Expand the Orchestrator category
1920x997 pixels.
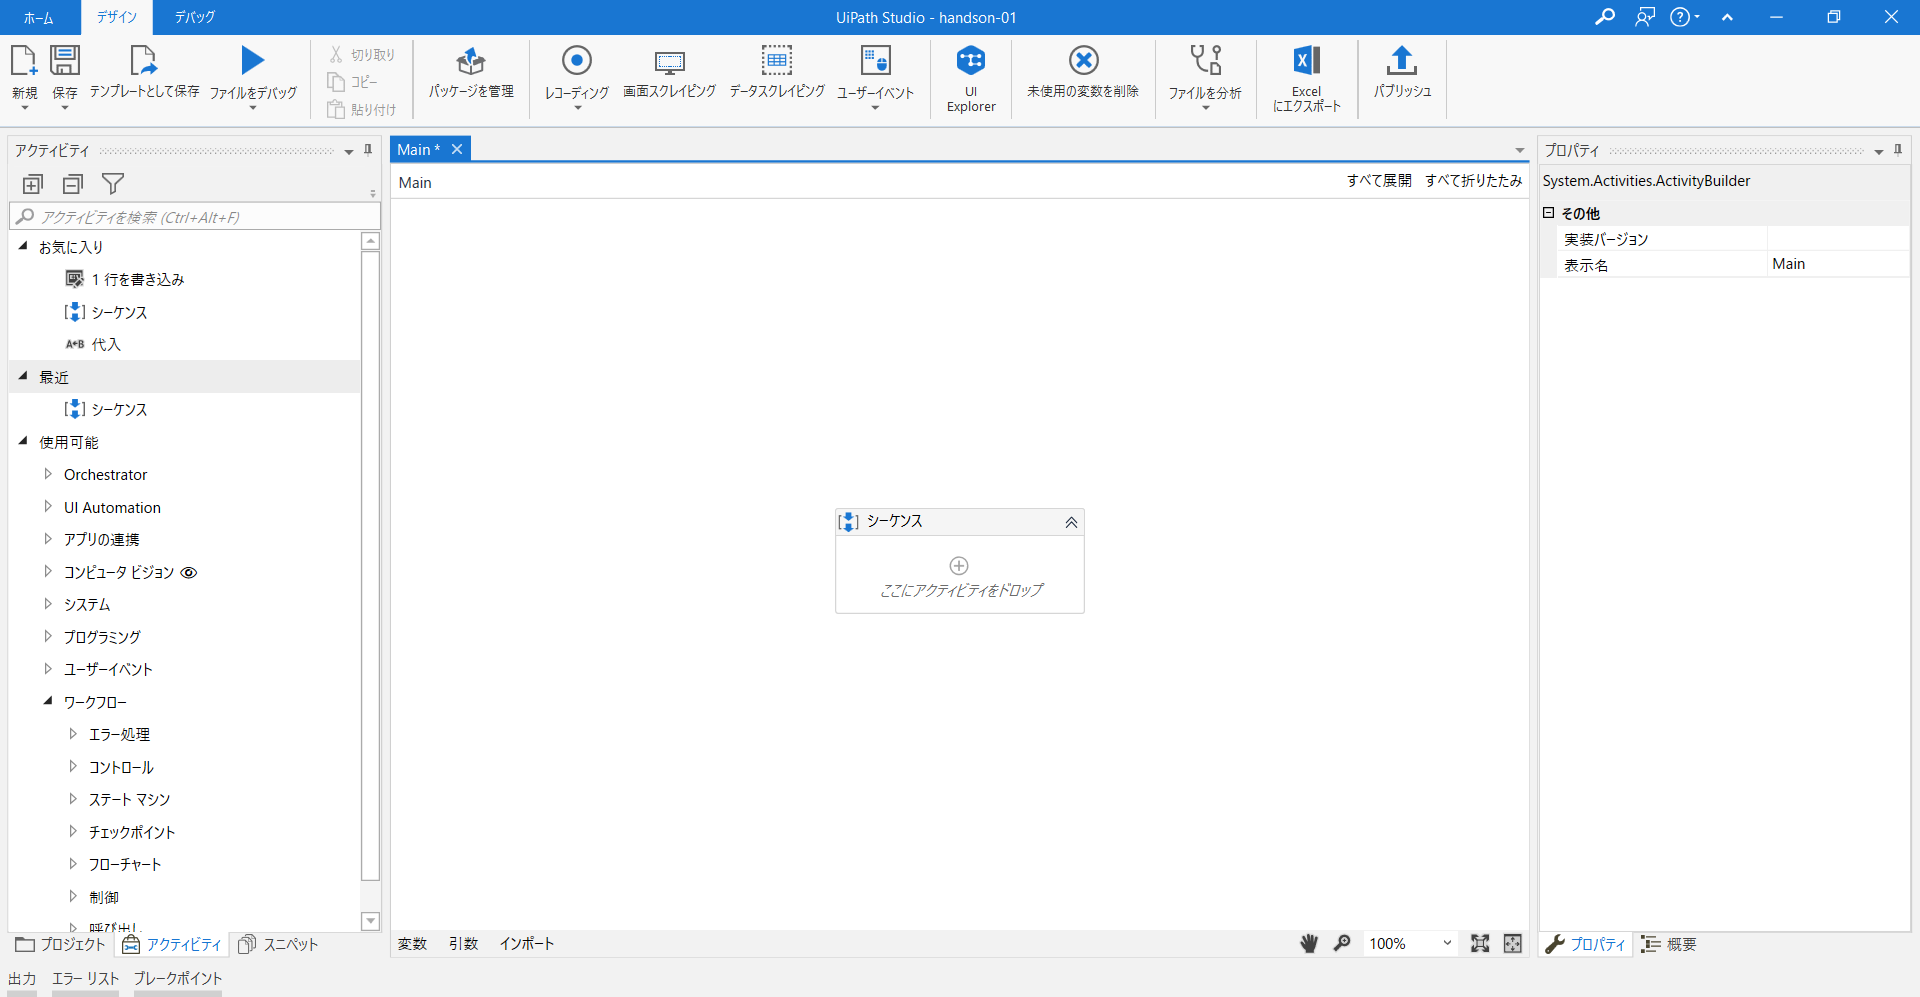pyautogui.click(x=48, y=474)
